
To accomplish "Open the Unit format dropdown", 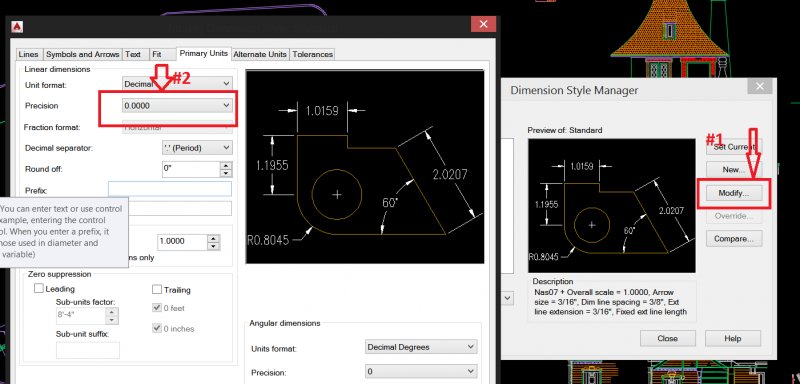I will pyautogui.click(x=178, y=84).
